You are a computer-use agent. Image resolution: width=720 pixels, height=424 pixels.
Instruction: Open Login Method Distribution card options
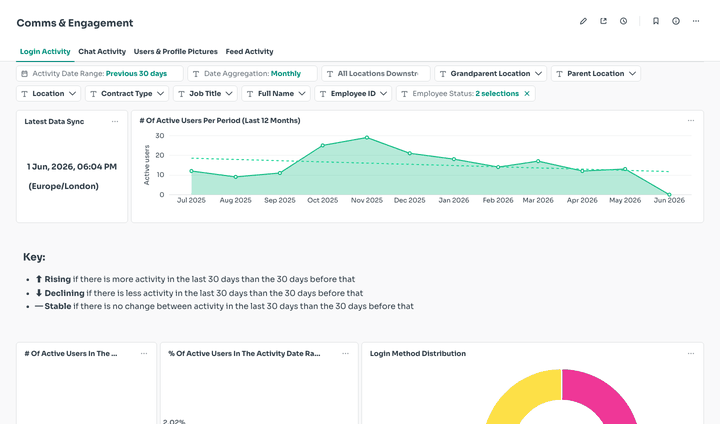[x=691, y=354]
